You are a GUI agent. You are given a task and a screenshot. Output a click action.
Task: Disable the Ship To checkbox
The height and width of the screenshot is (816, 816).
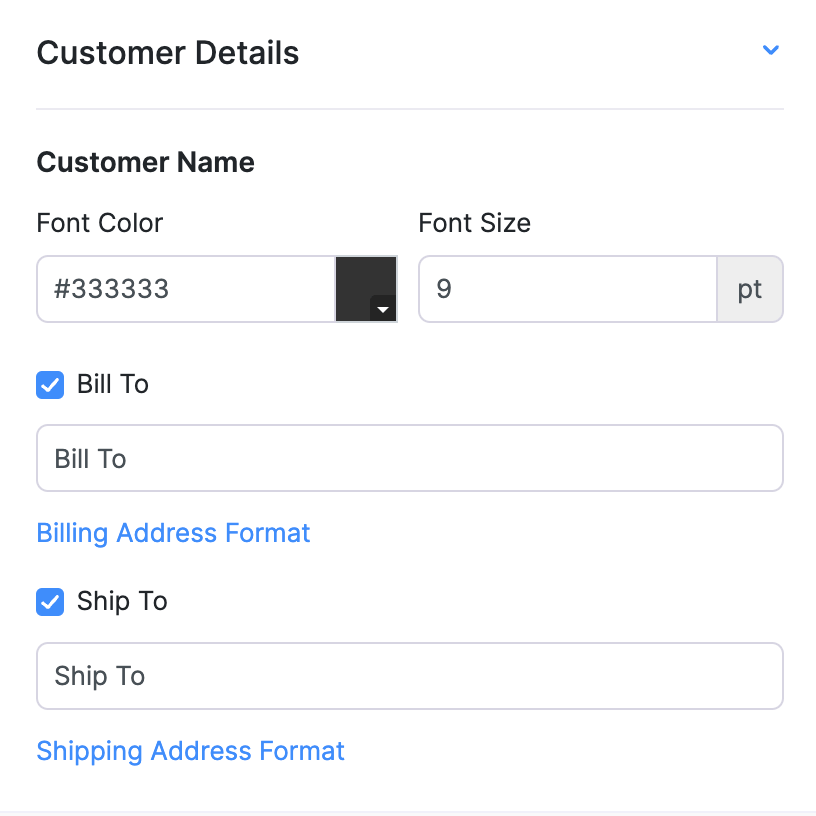pyautogui.click(x=50, y=602)
